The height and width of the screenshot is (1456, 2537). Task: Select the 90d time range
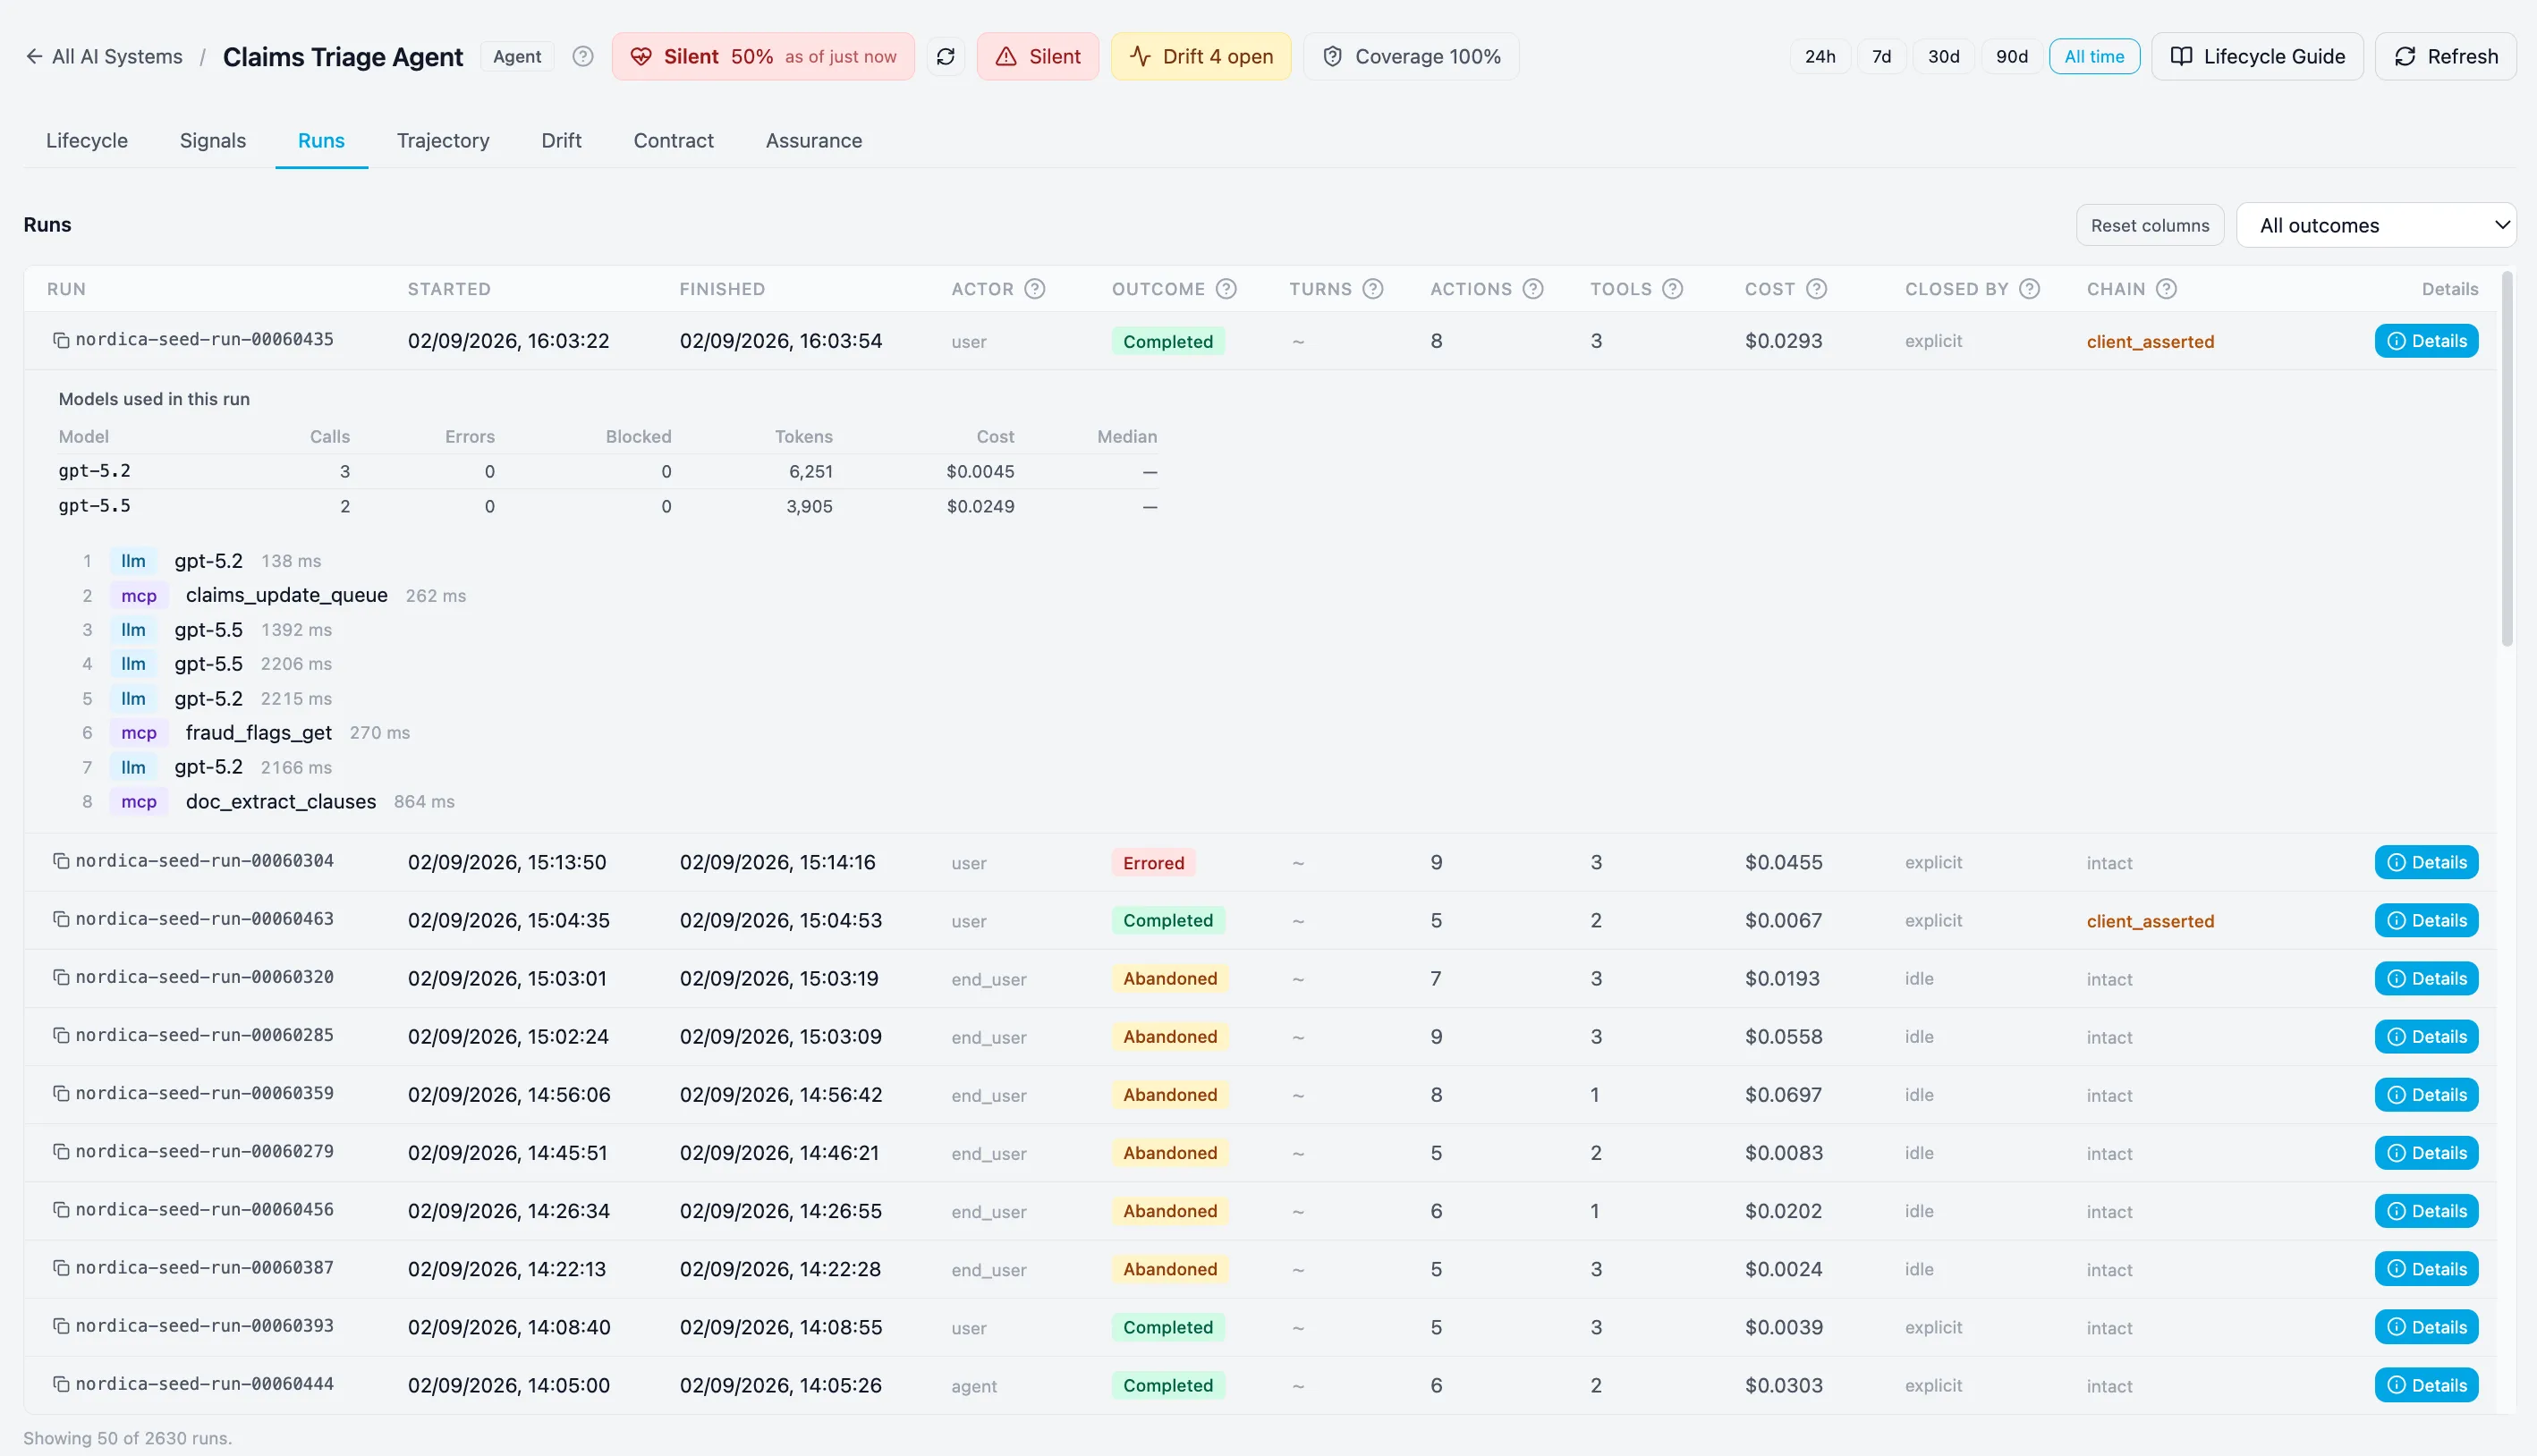coord(2011,56)
